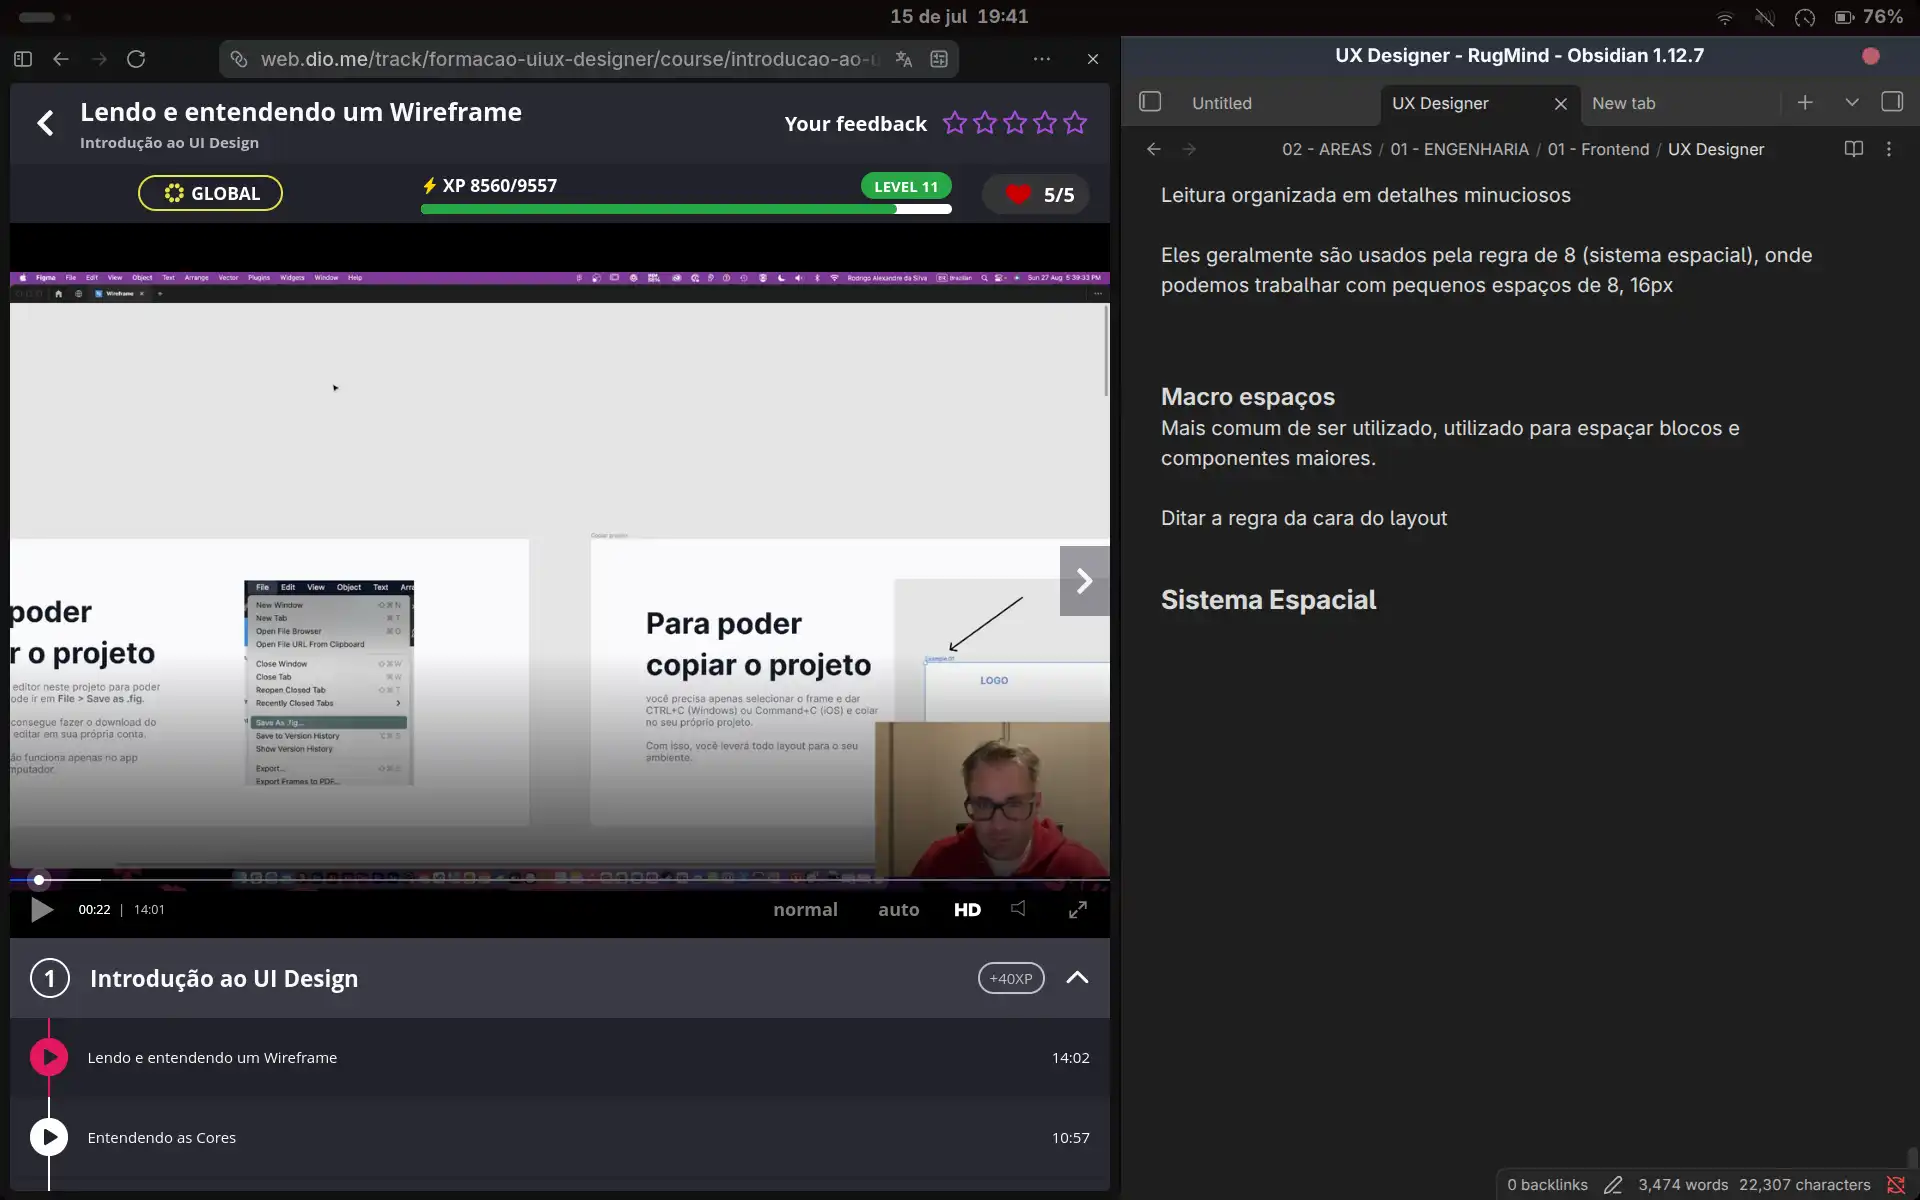The height and width of the screenshot is (1200, 1920).
Task: Toggle normal playback speed
Action: tap(805, 909)
